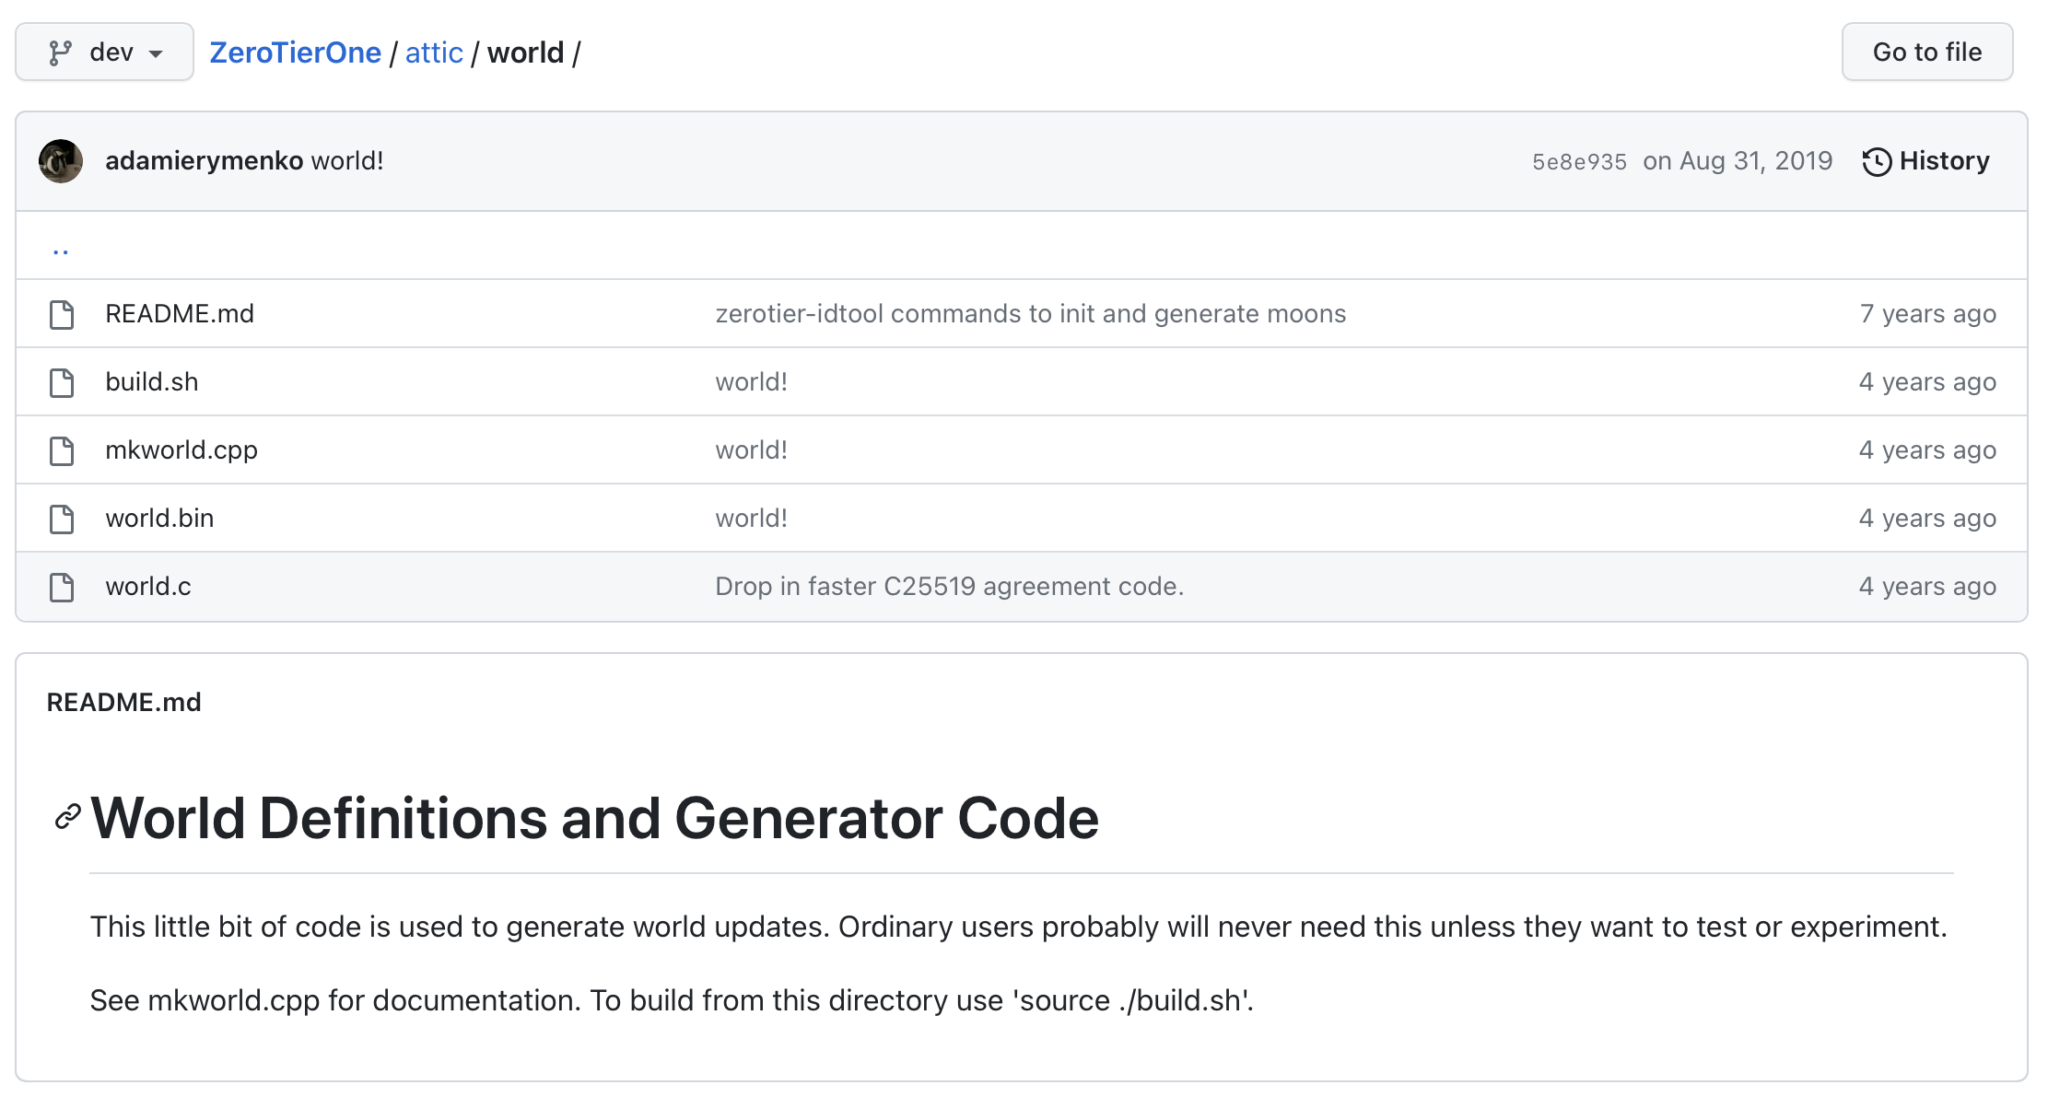Screen dimensions: 2048x1097
Task: Click the anchor link icon beside heading
Action: 67,817
